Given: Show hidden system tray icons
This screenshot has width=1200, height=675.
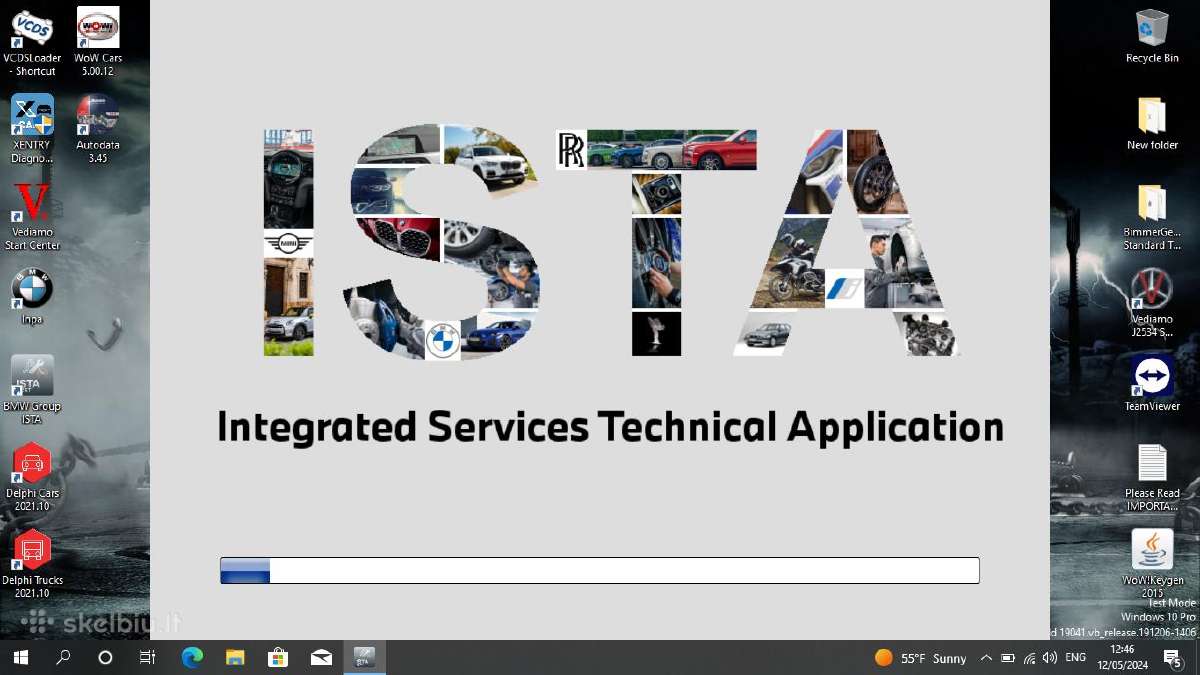Looking at the screenshot, I should (x=986, y=658).
